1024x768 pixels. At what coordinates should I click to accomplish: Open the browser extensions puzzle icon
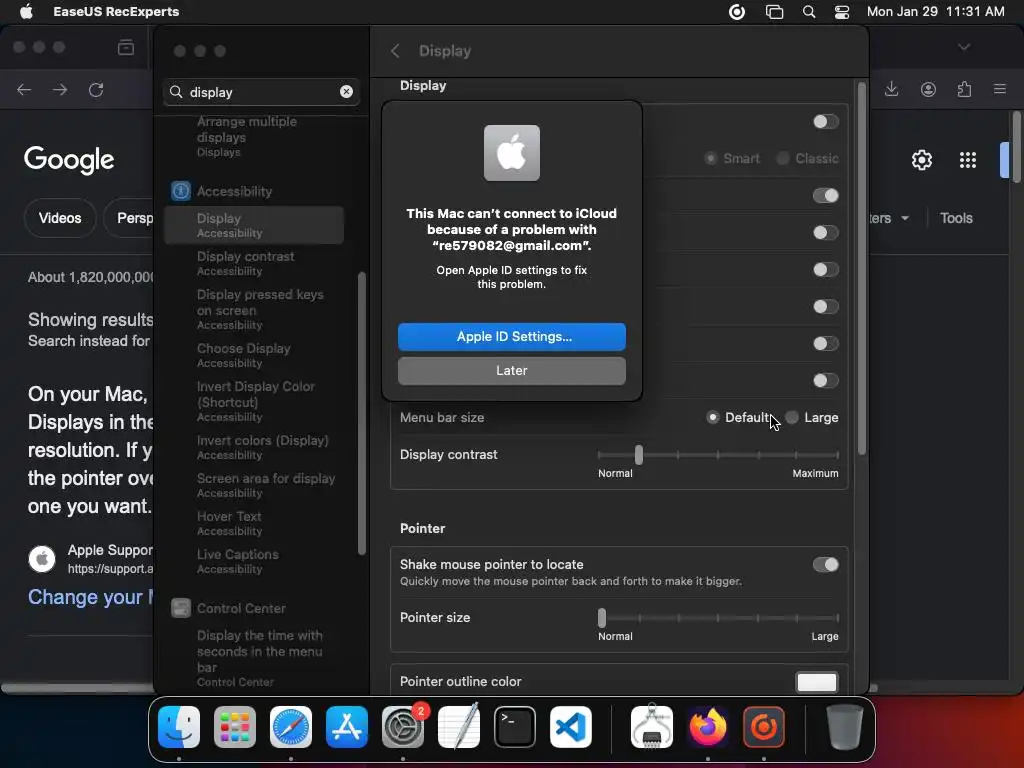point(964,89)
